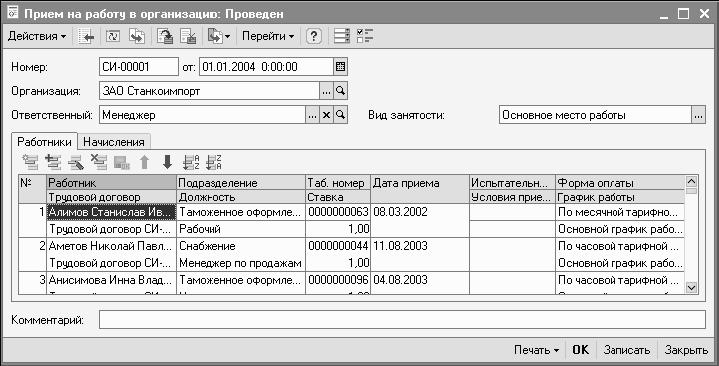Click the checklist options toolbar icon

pos(365,36)
